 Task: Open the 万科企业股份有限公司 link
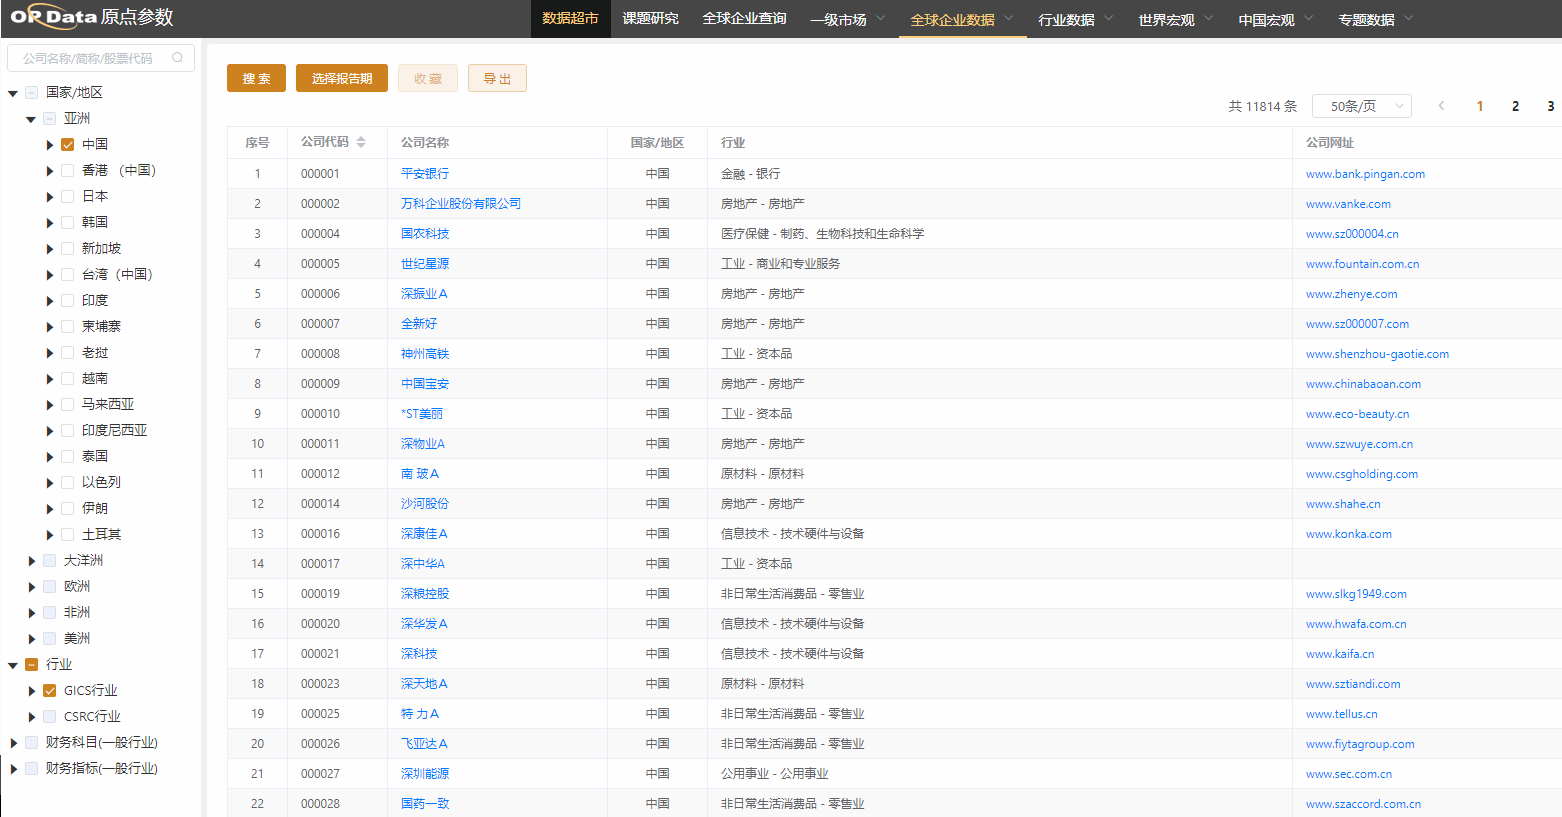pos(461,204)
